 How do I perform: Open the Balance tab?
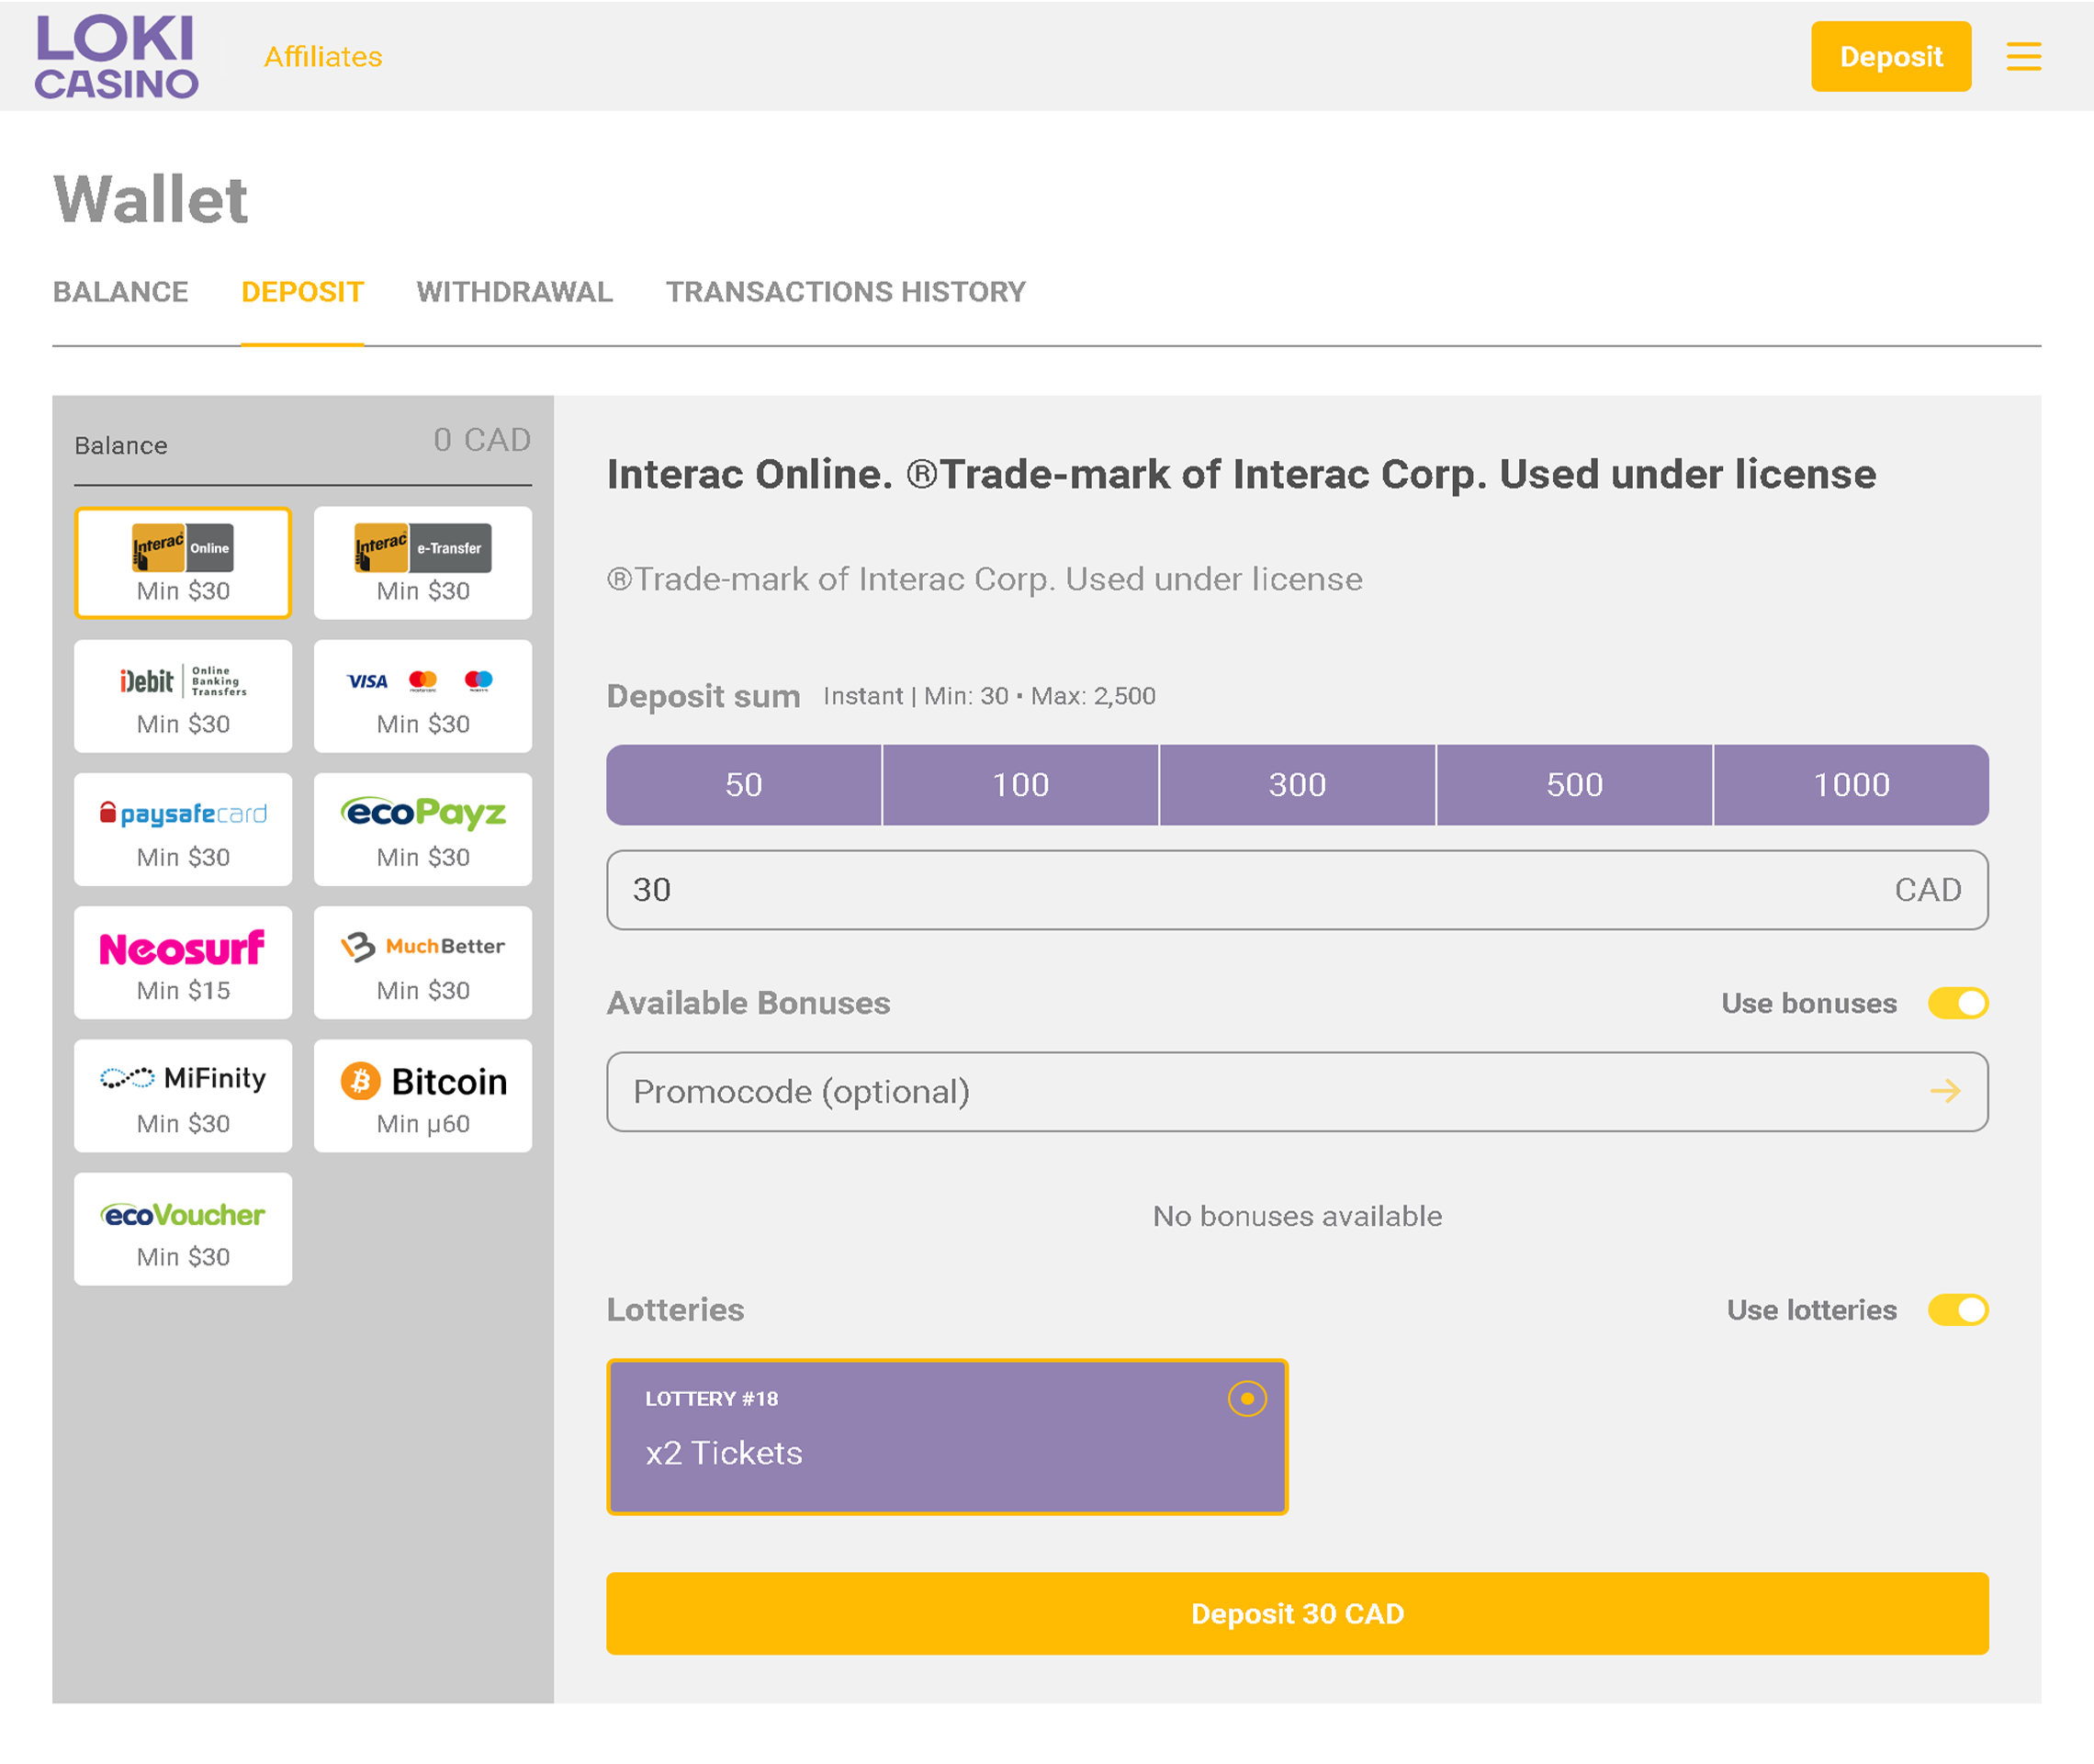point(120,292)
